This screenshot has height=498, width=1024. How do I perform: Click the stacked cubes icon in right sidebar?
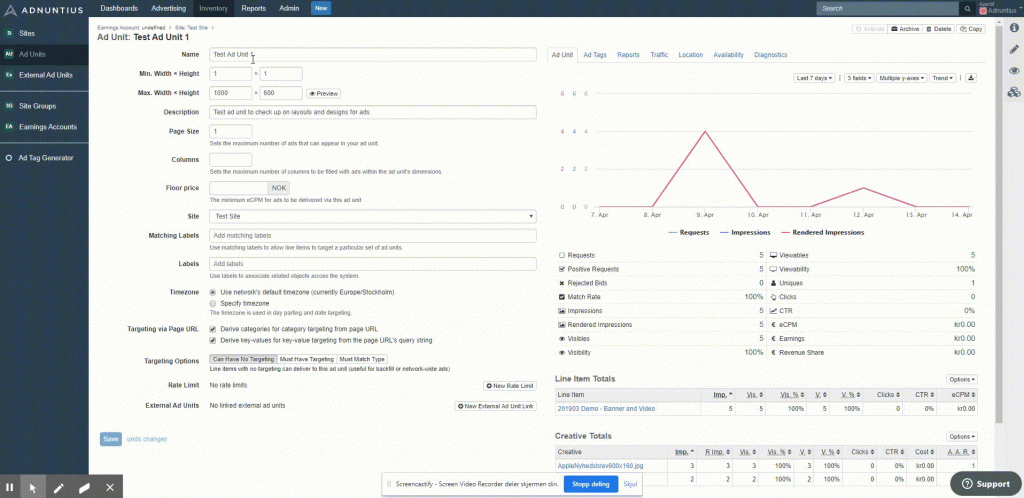[x=1014, y=93]
